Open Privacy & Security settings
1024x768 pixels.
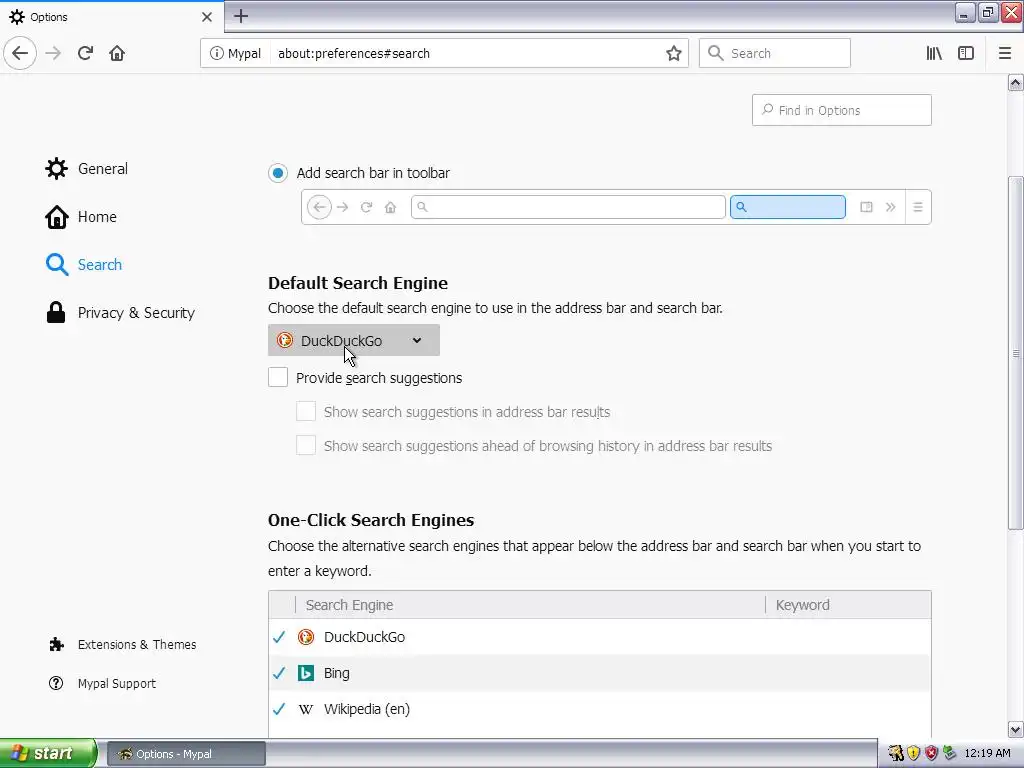[x=120, y=313]
